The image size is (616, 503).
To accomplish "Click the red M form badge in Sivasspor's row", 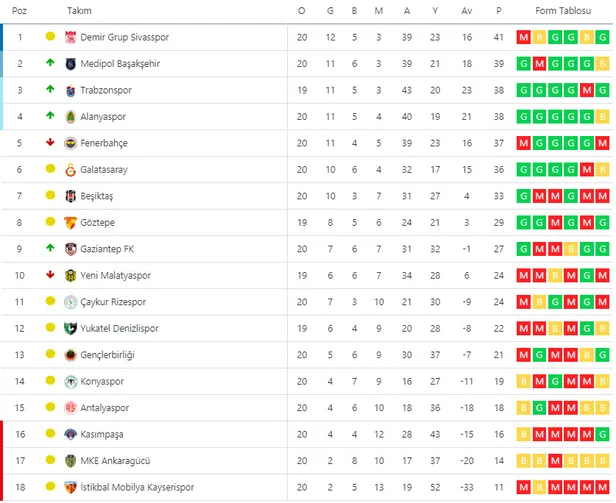I will 524,37.
